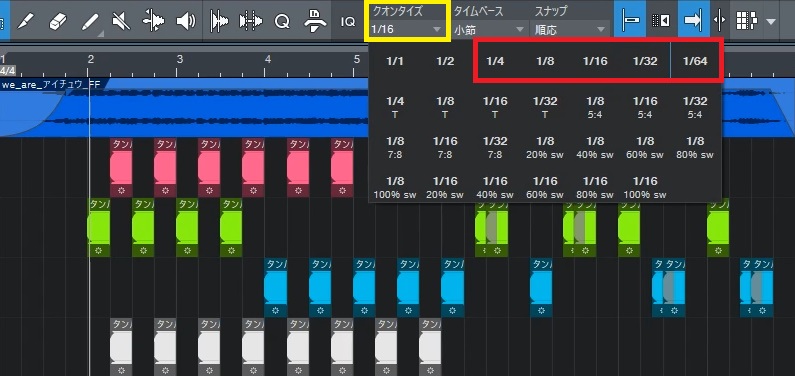Click the icon between snap and autoscroll
Viewport: 795px width, 376px height.
(x=661, y=20)
